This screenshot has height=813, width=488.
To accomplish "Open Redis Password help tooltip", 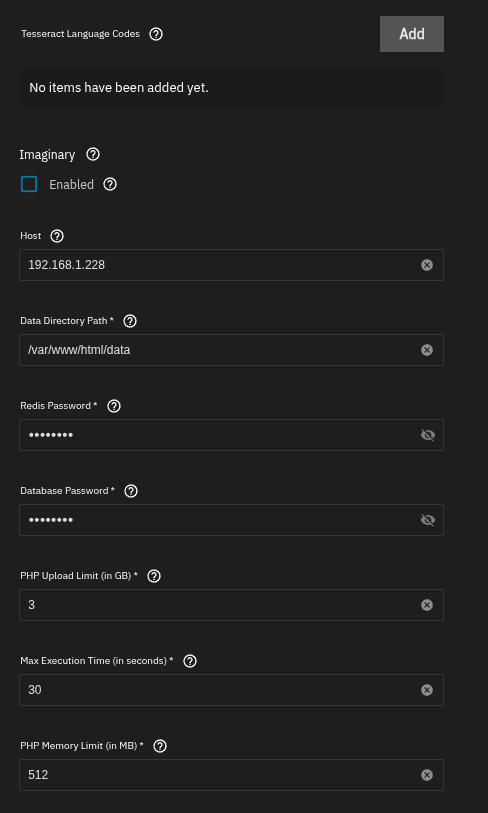I will (114, 406).
